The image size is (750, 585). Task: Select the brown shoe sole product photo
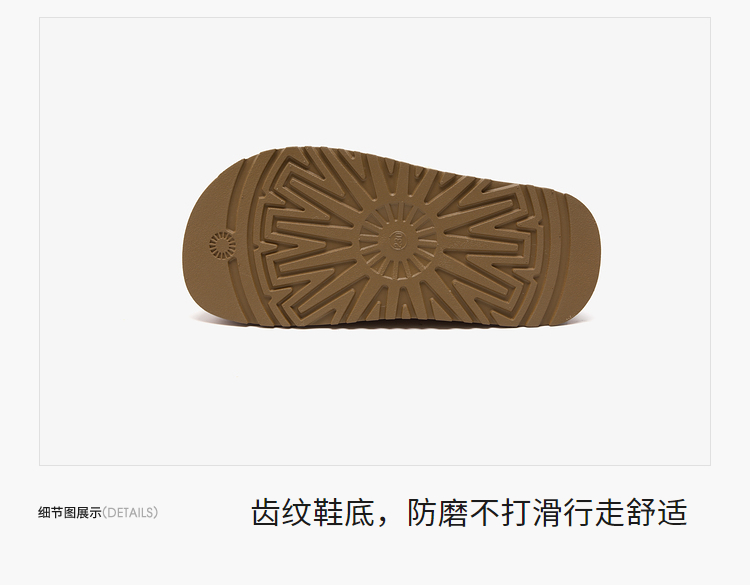[x=391, y=238]
